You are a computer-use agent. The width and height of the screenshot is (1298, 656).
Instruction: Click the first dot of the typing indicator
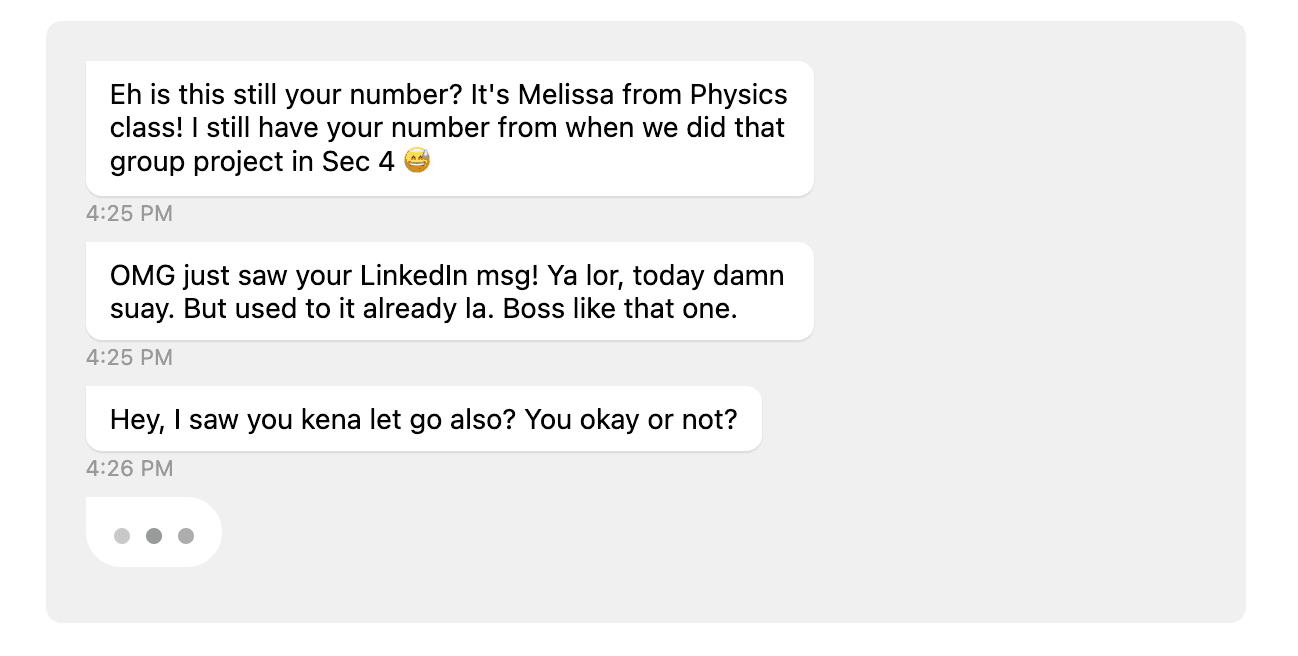(122, 536)
